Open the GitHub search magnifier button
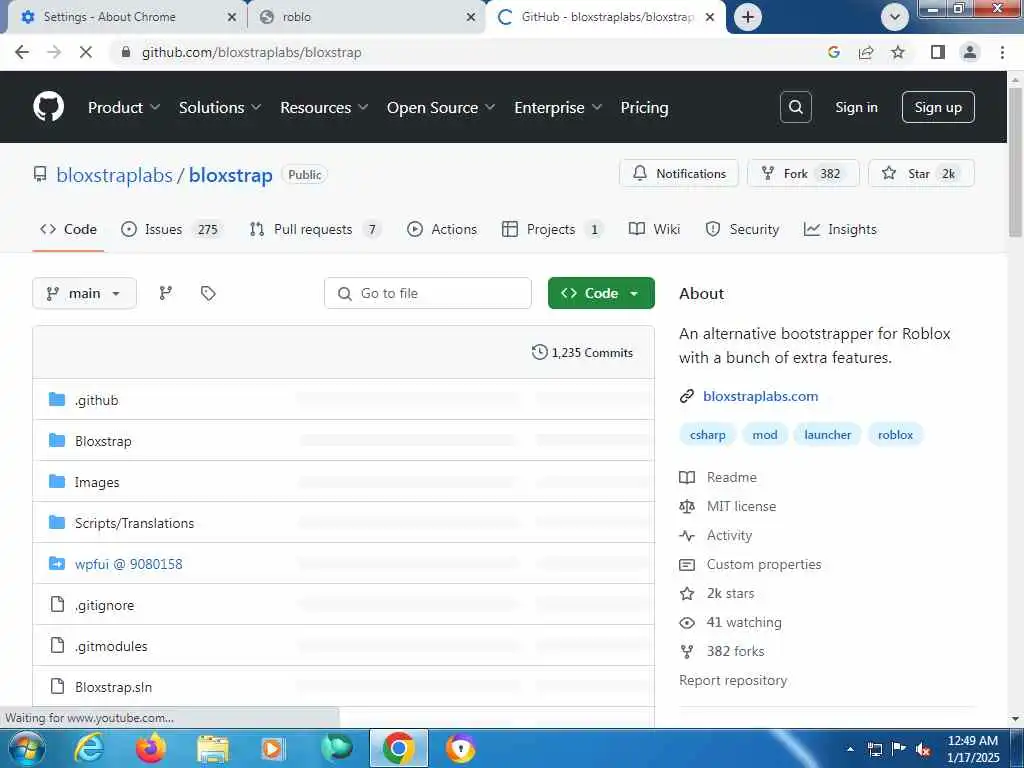Image resolution: width=1024 pixels, height=768 pixels. coord(795,107)
